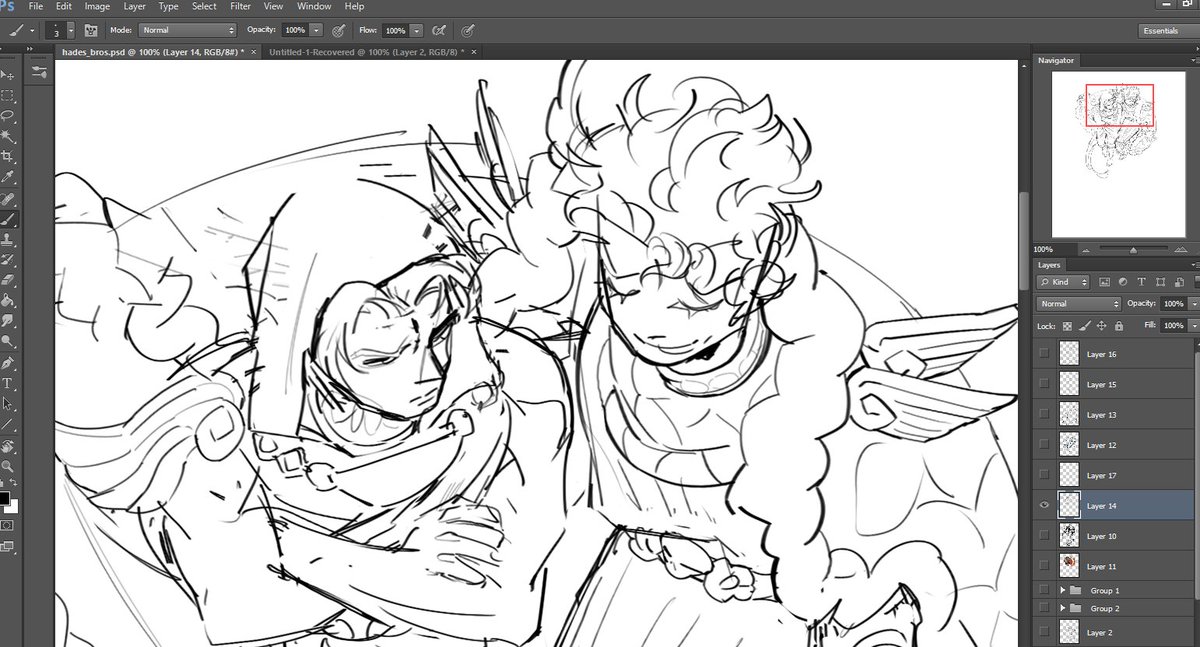This screenshot has height=647, width=1200.
Task: Show Layer 12 visibility
Action: [x=1045, y=445]
